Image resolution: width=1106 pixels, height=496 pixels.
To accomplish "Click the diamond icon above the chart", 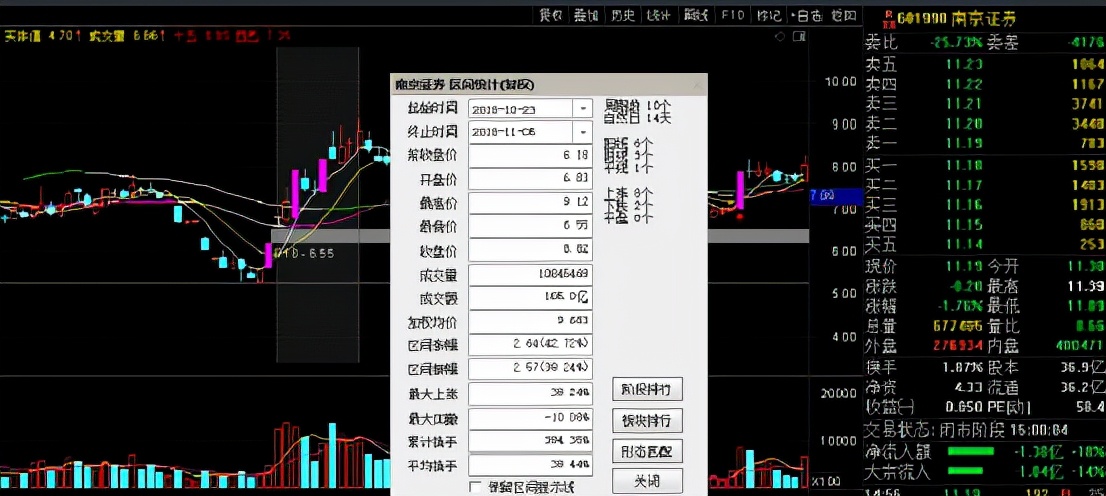I will [780, 37].
